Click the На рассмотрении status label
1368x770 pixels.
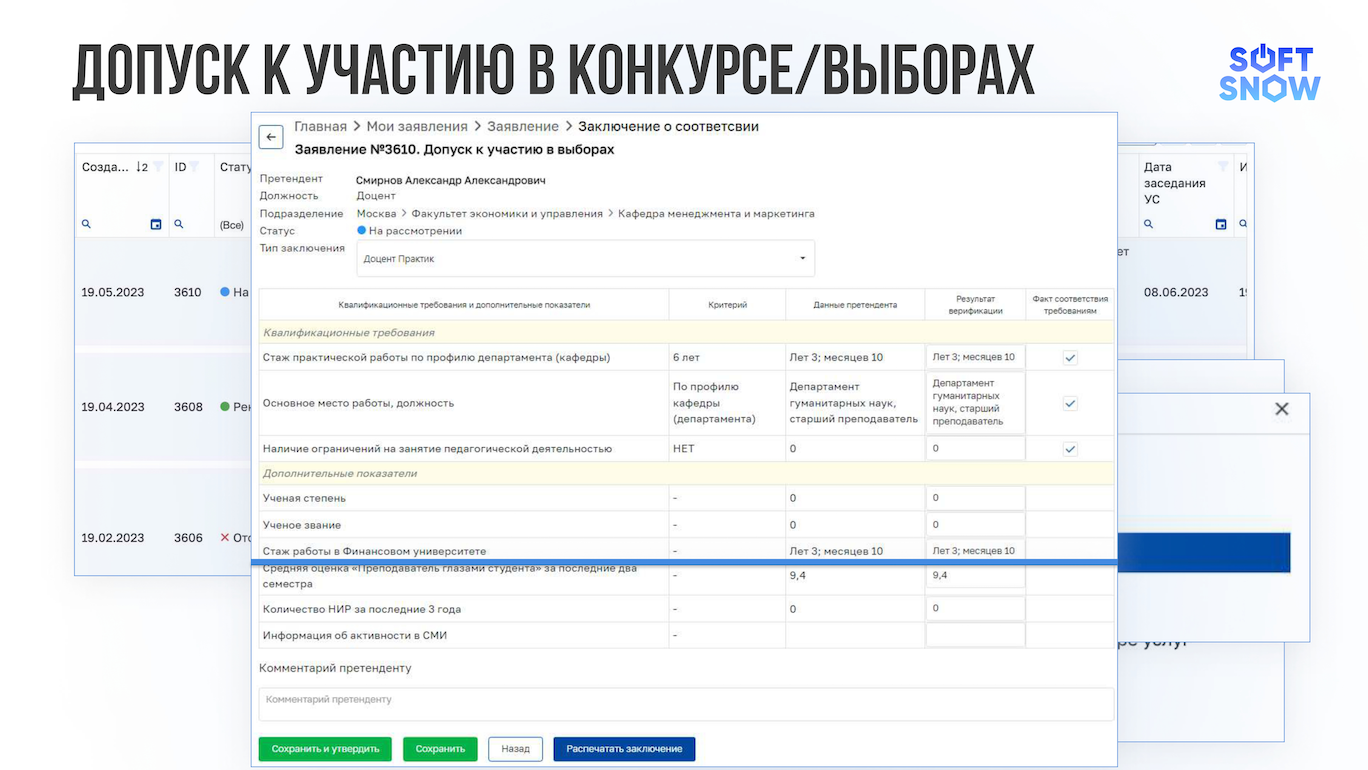[415, 231]
